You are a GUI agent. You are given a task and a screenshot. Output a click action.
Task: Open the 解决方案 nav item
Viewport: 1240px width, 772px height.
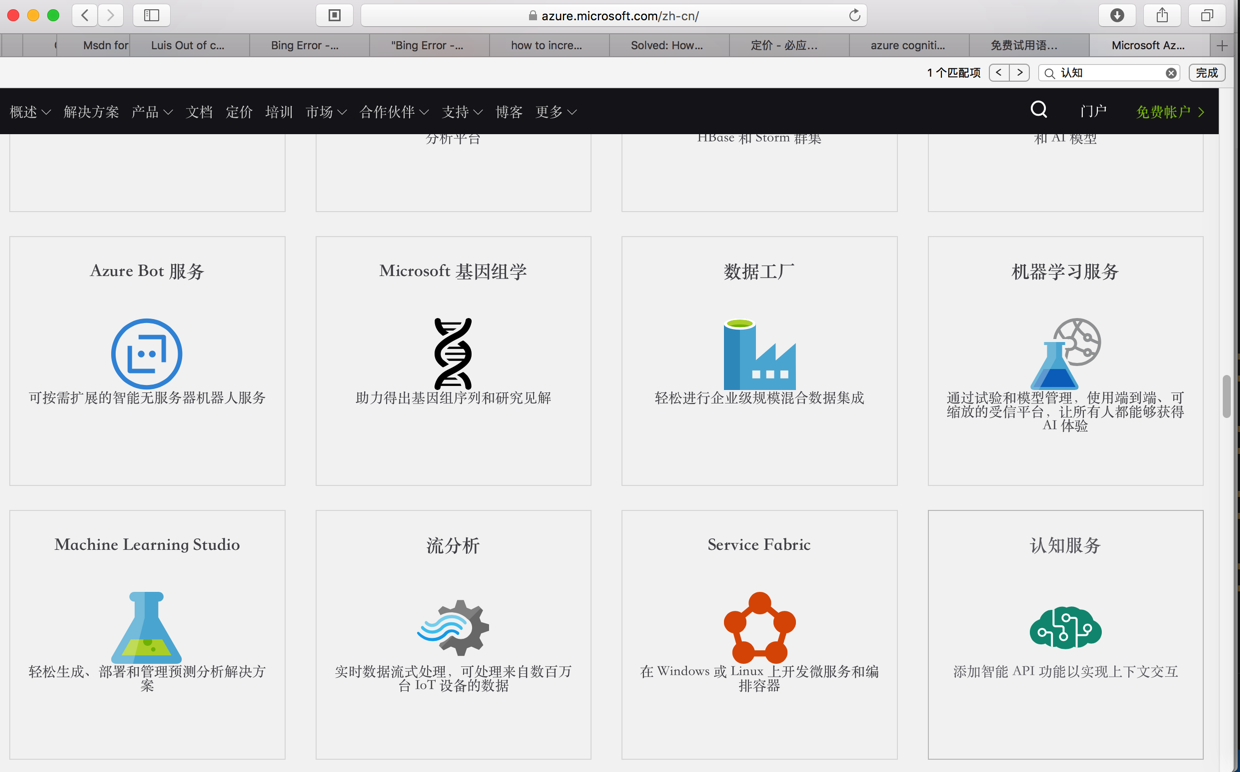[91, 112]
